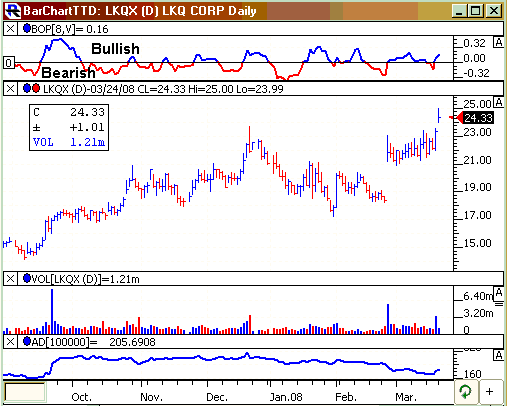Click the 'Jan.08' date axis label
Screen dimensions: 507x406
(x=286, y=397)
